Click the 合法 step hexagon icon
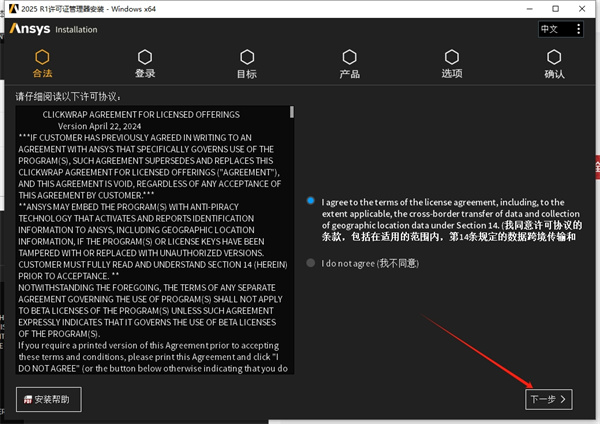Viewport: 600px width, 424px height. click(42, 57)
